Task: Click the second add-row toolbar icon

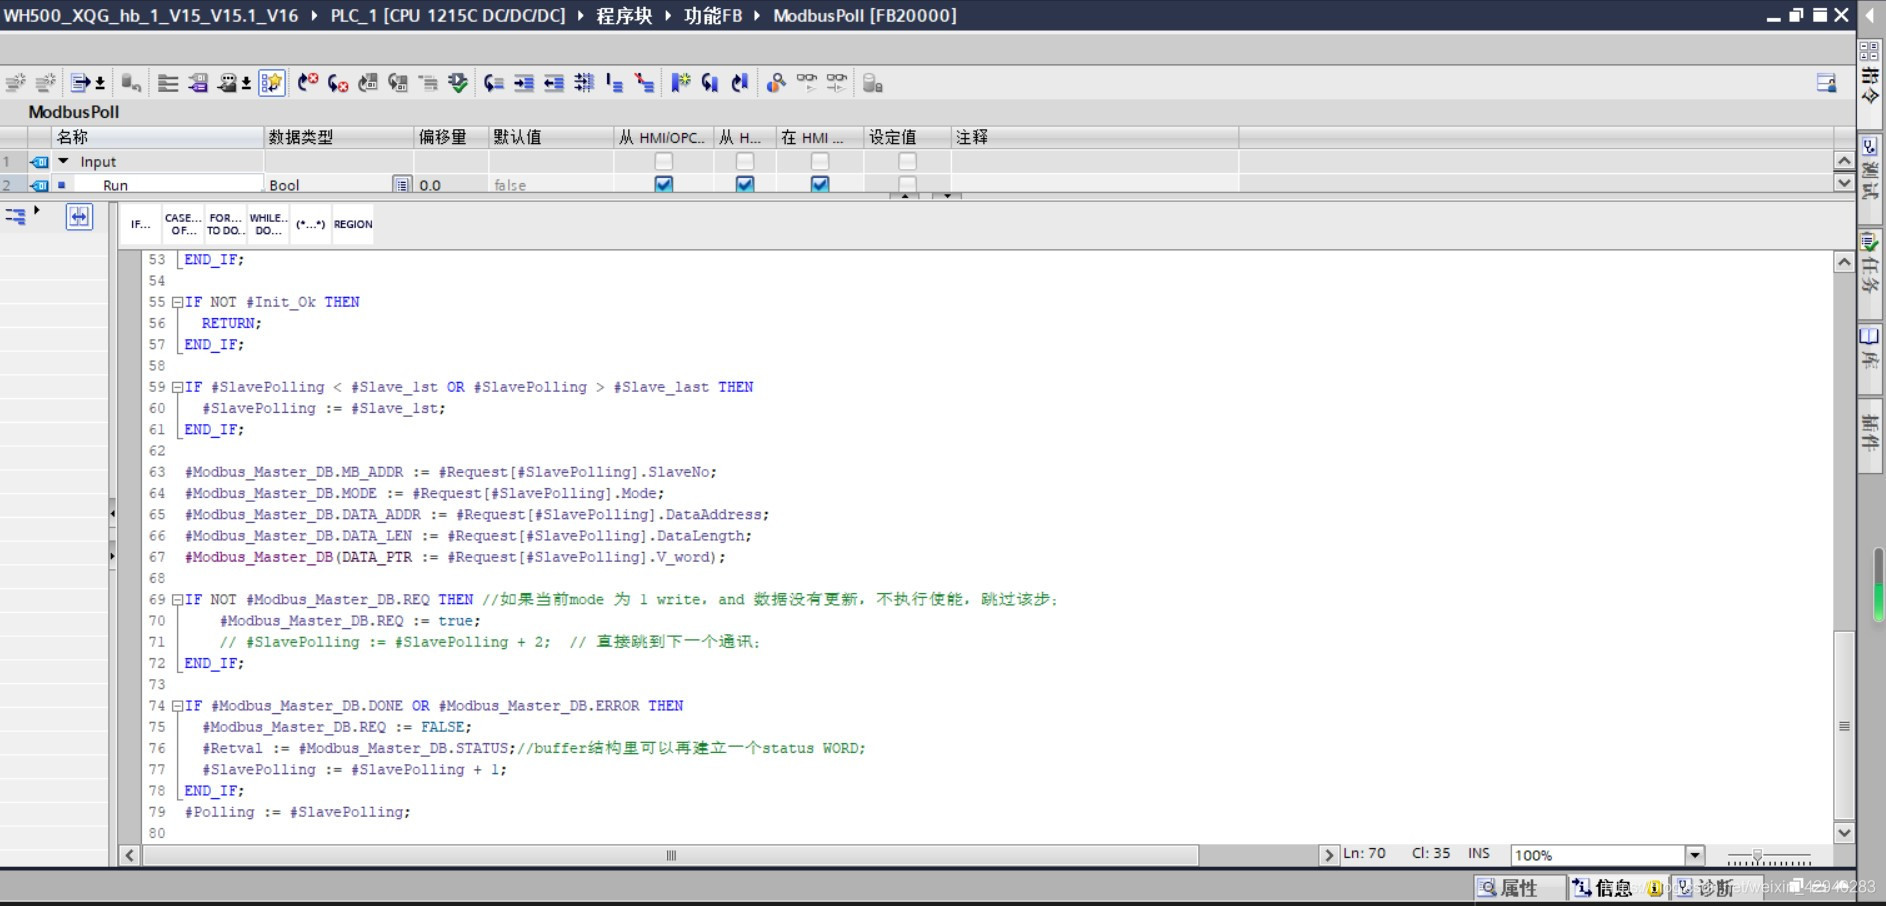Action: click(x=45, y=83)
